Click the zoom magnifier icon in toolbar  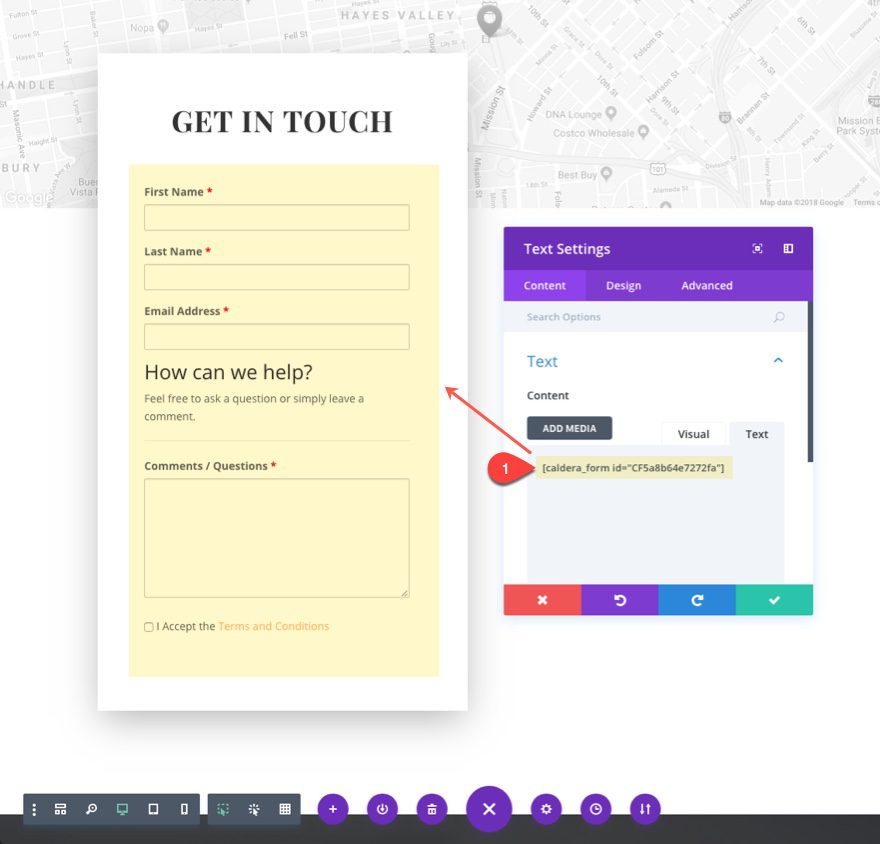(91, 809)
